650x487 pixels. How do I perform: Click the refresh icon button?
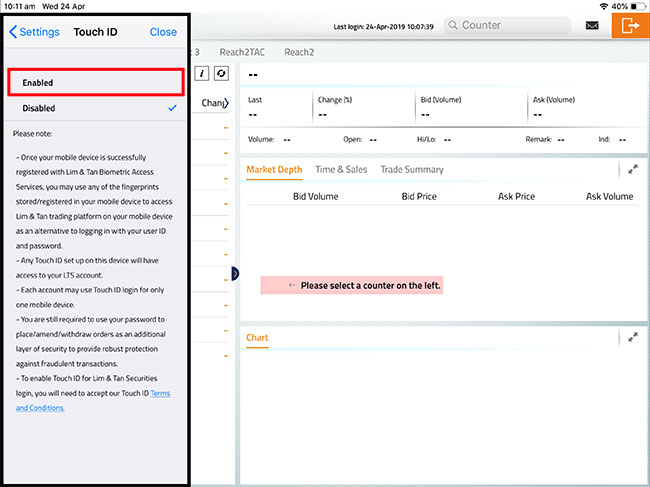coord(221,74)
